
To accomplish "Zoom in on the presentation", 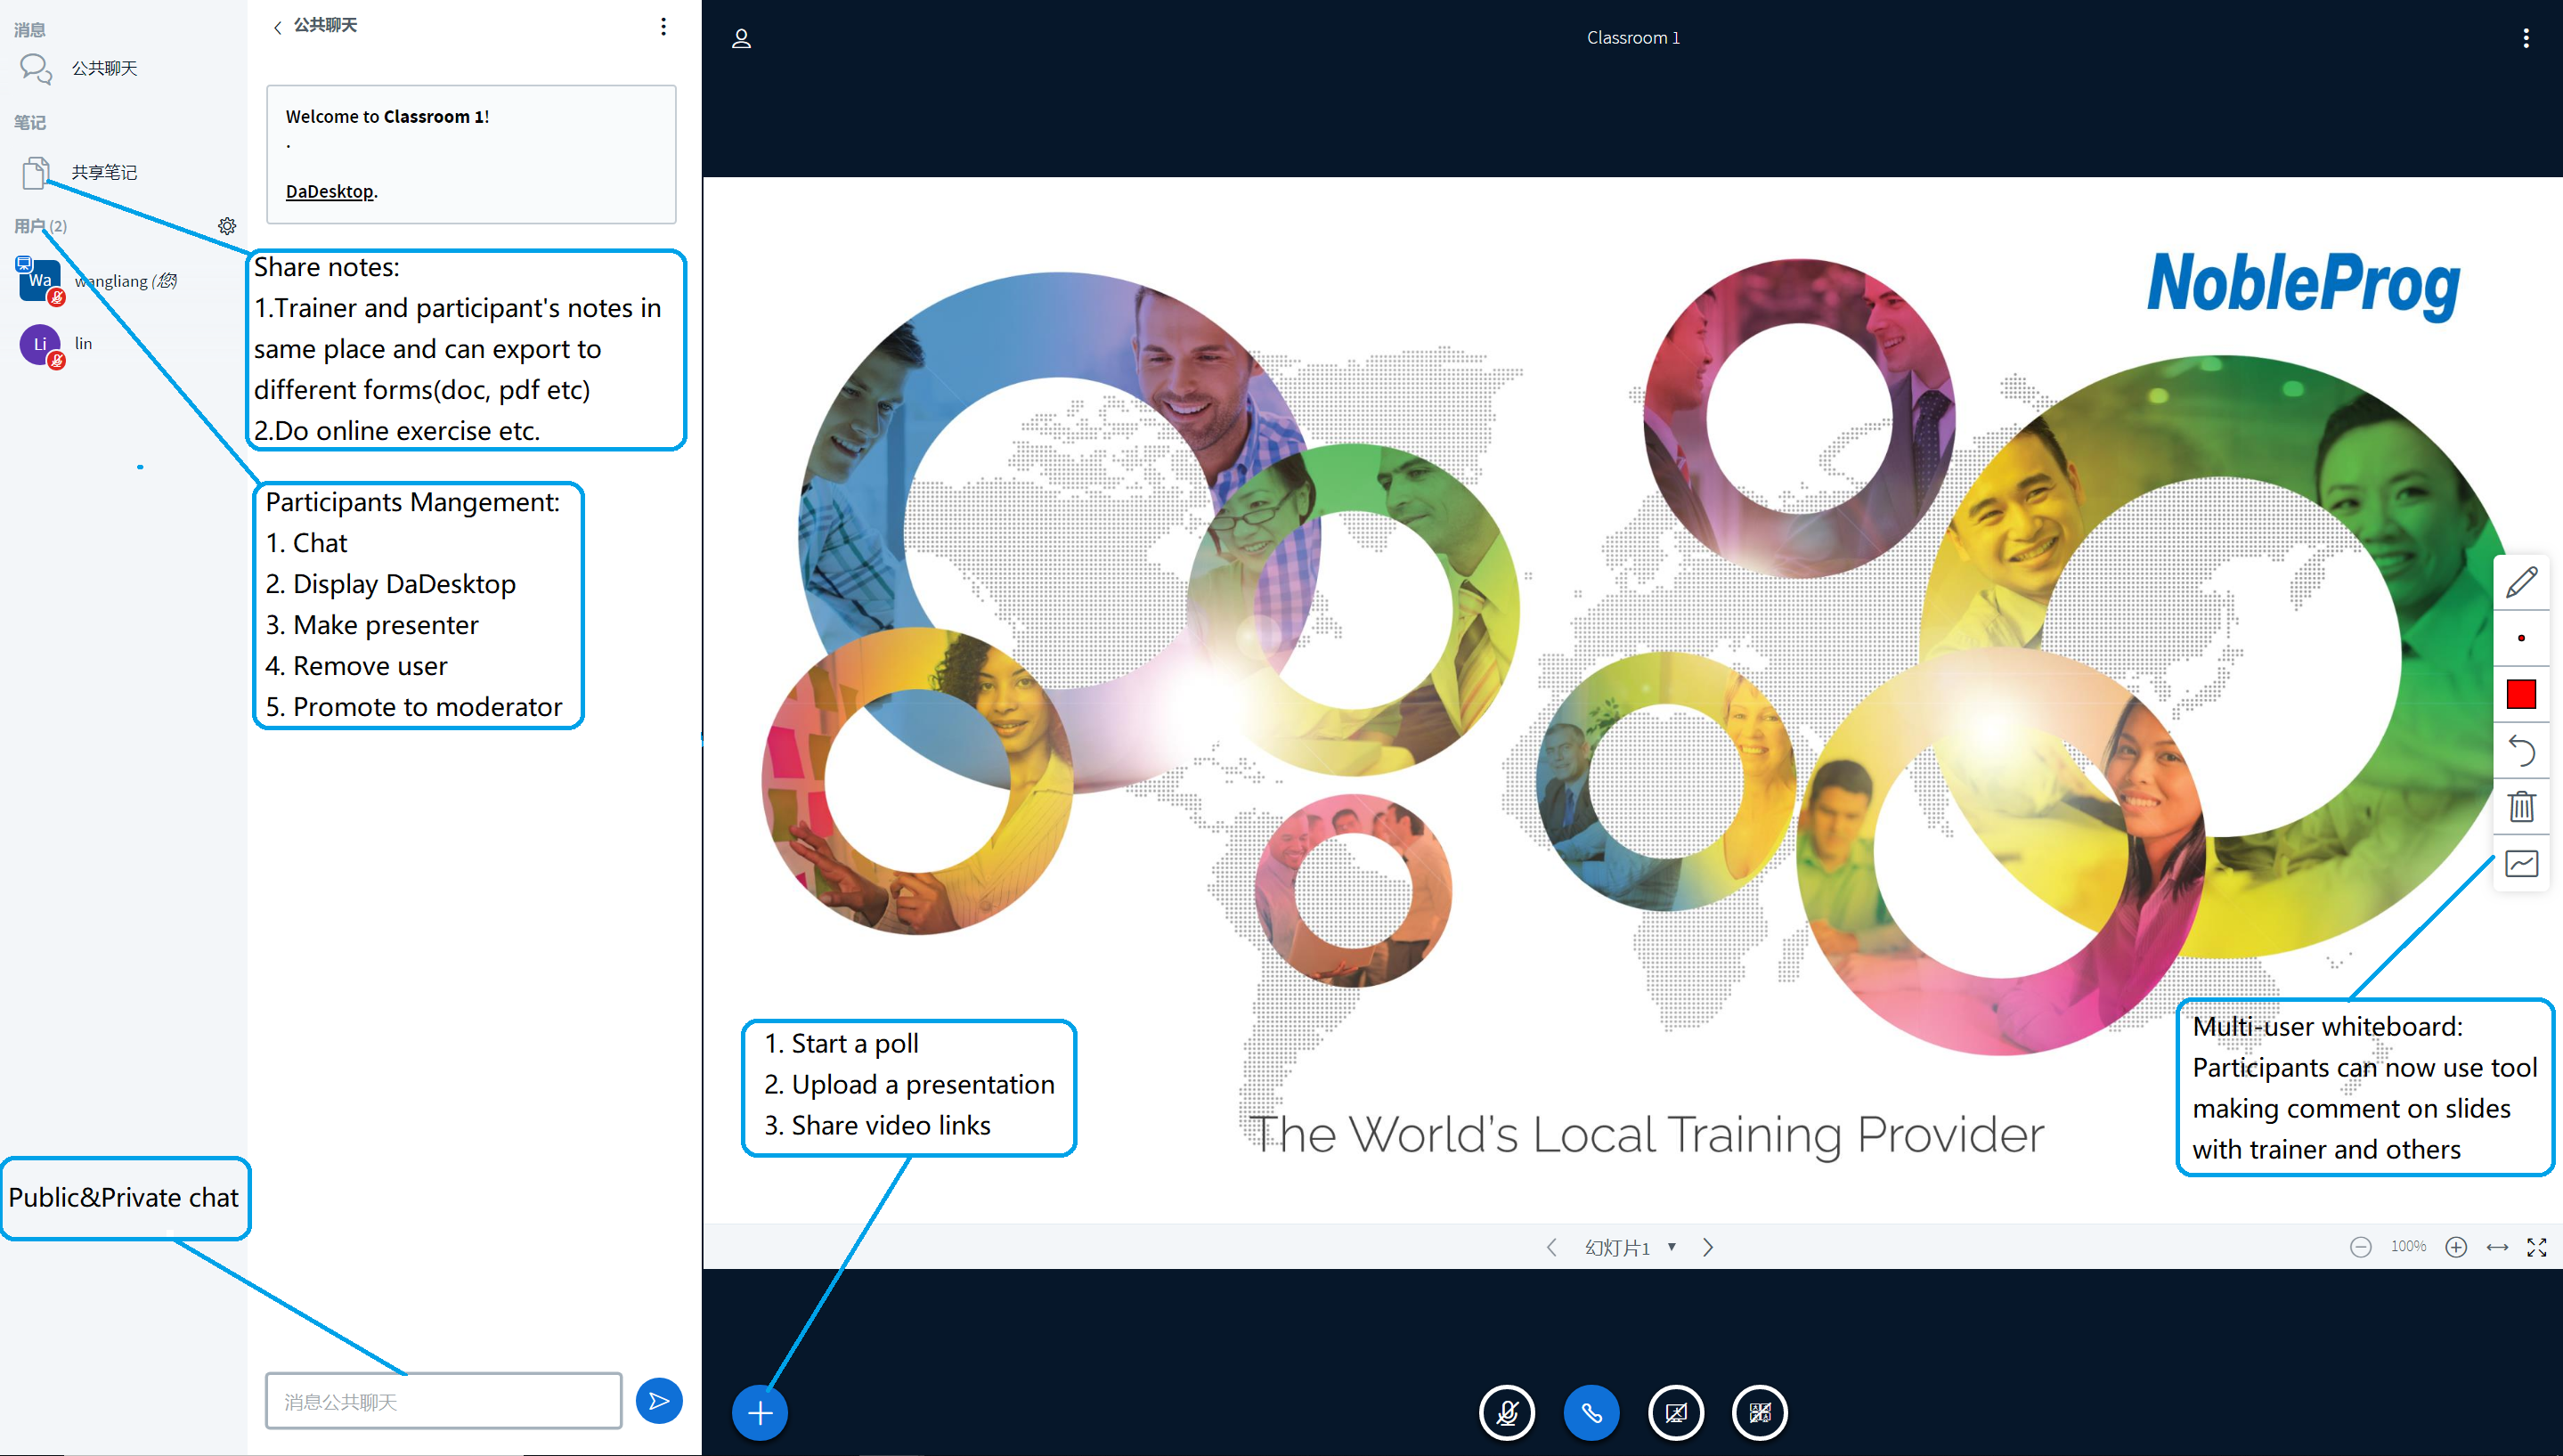I will pos(2455,1247).
